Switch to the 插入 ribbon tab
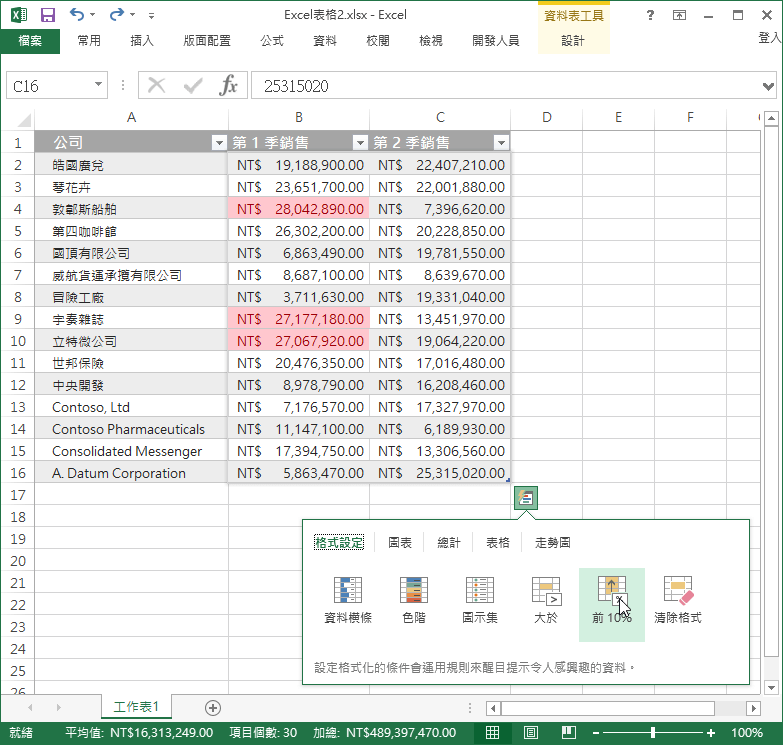783x745 pixels. click(x=142, y=40)
